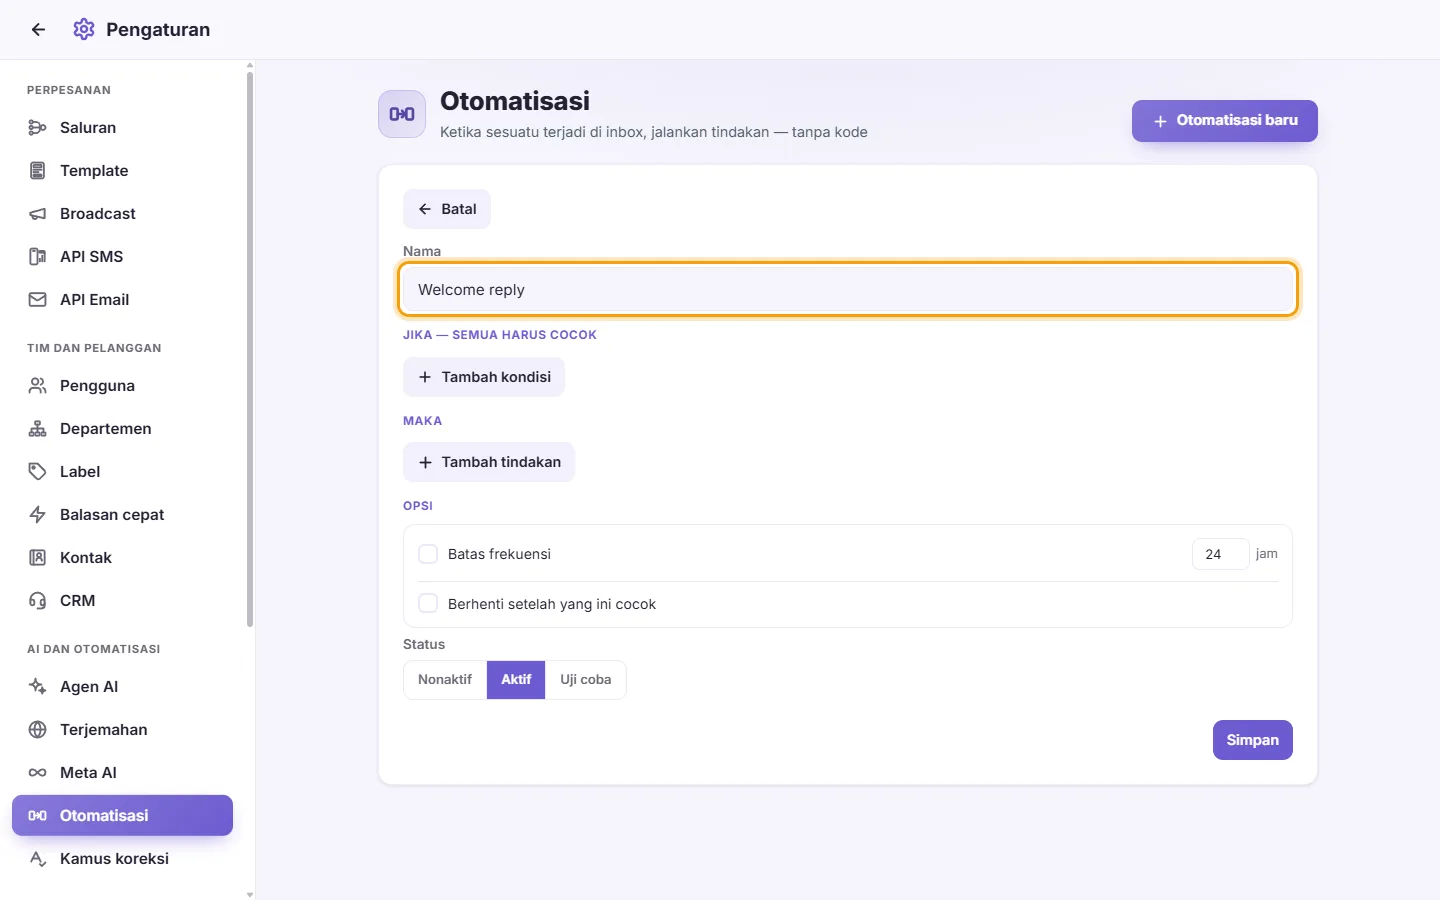Save the automation with Simpan
Image resolution: width=1440 pixels, height=900 pixels.
tap(1253, 740)
